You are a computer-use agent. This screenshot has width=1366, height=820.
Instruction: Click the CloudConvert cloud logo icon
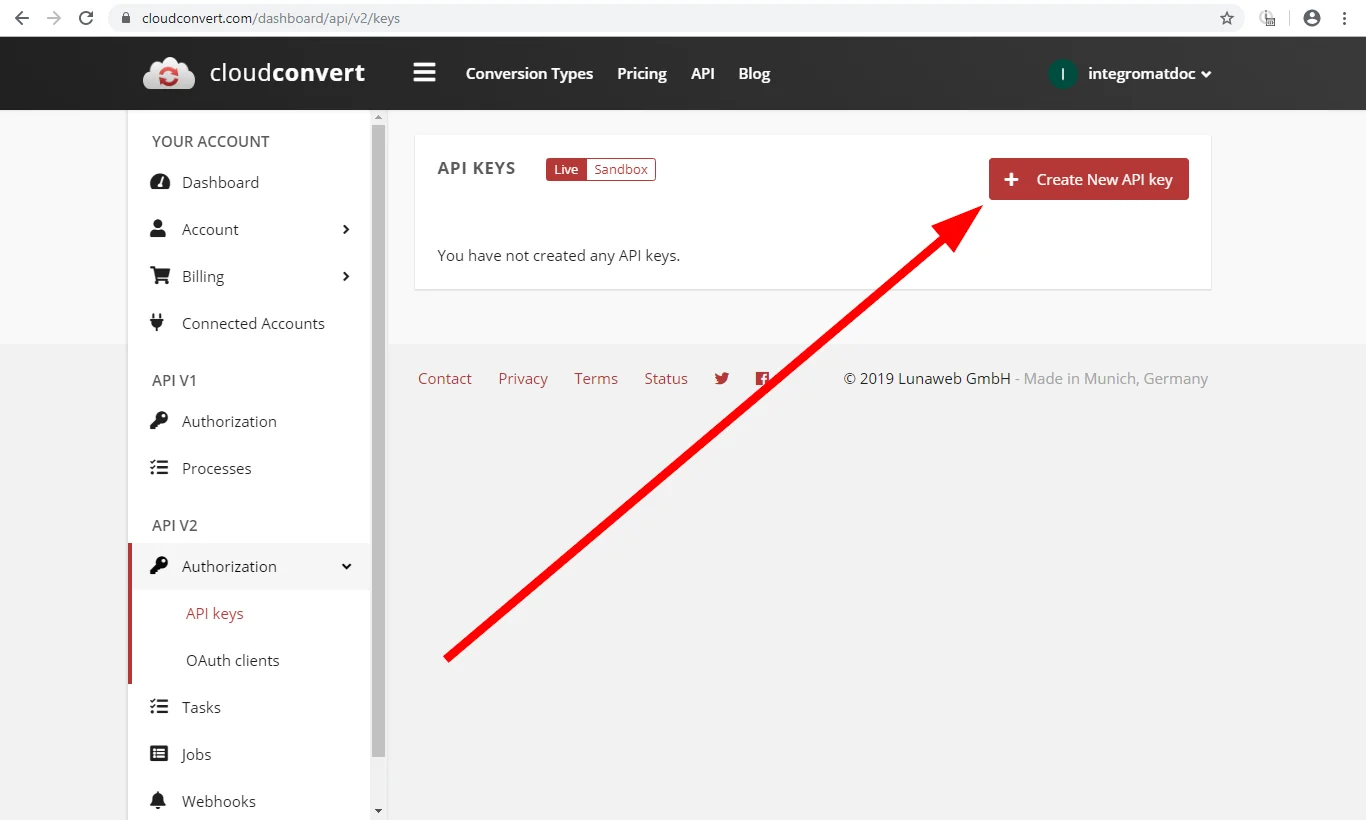tap(169, 74)
